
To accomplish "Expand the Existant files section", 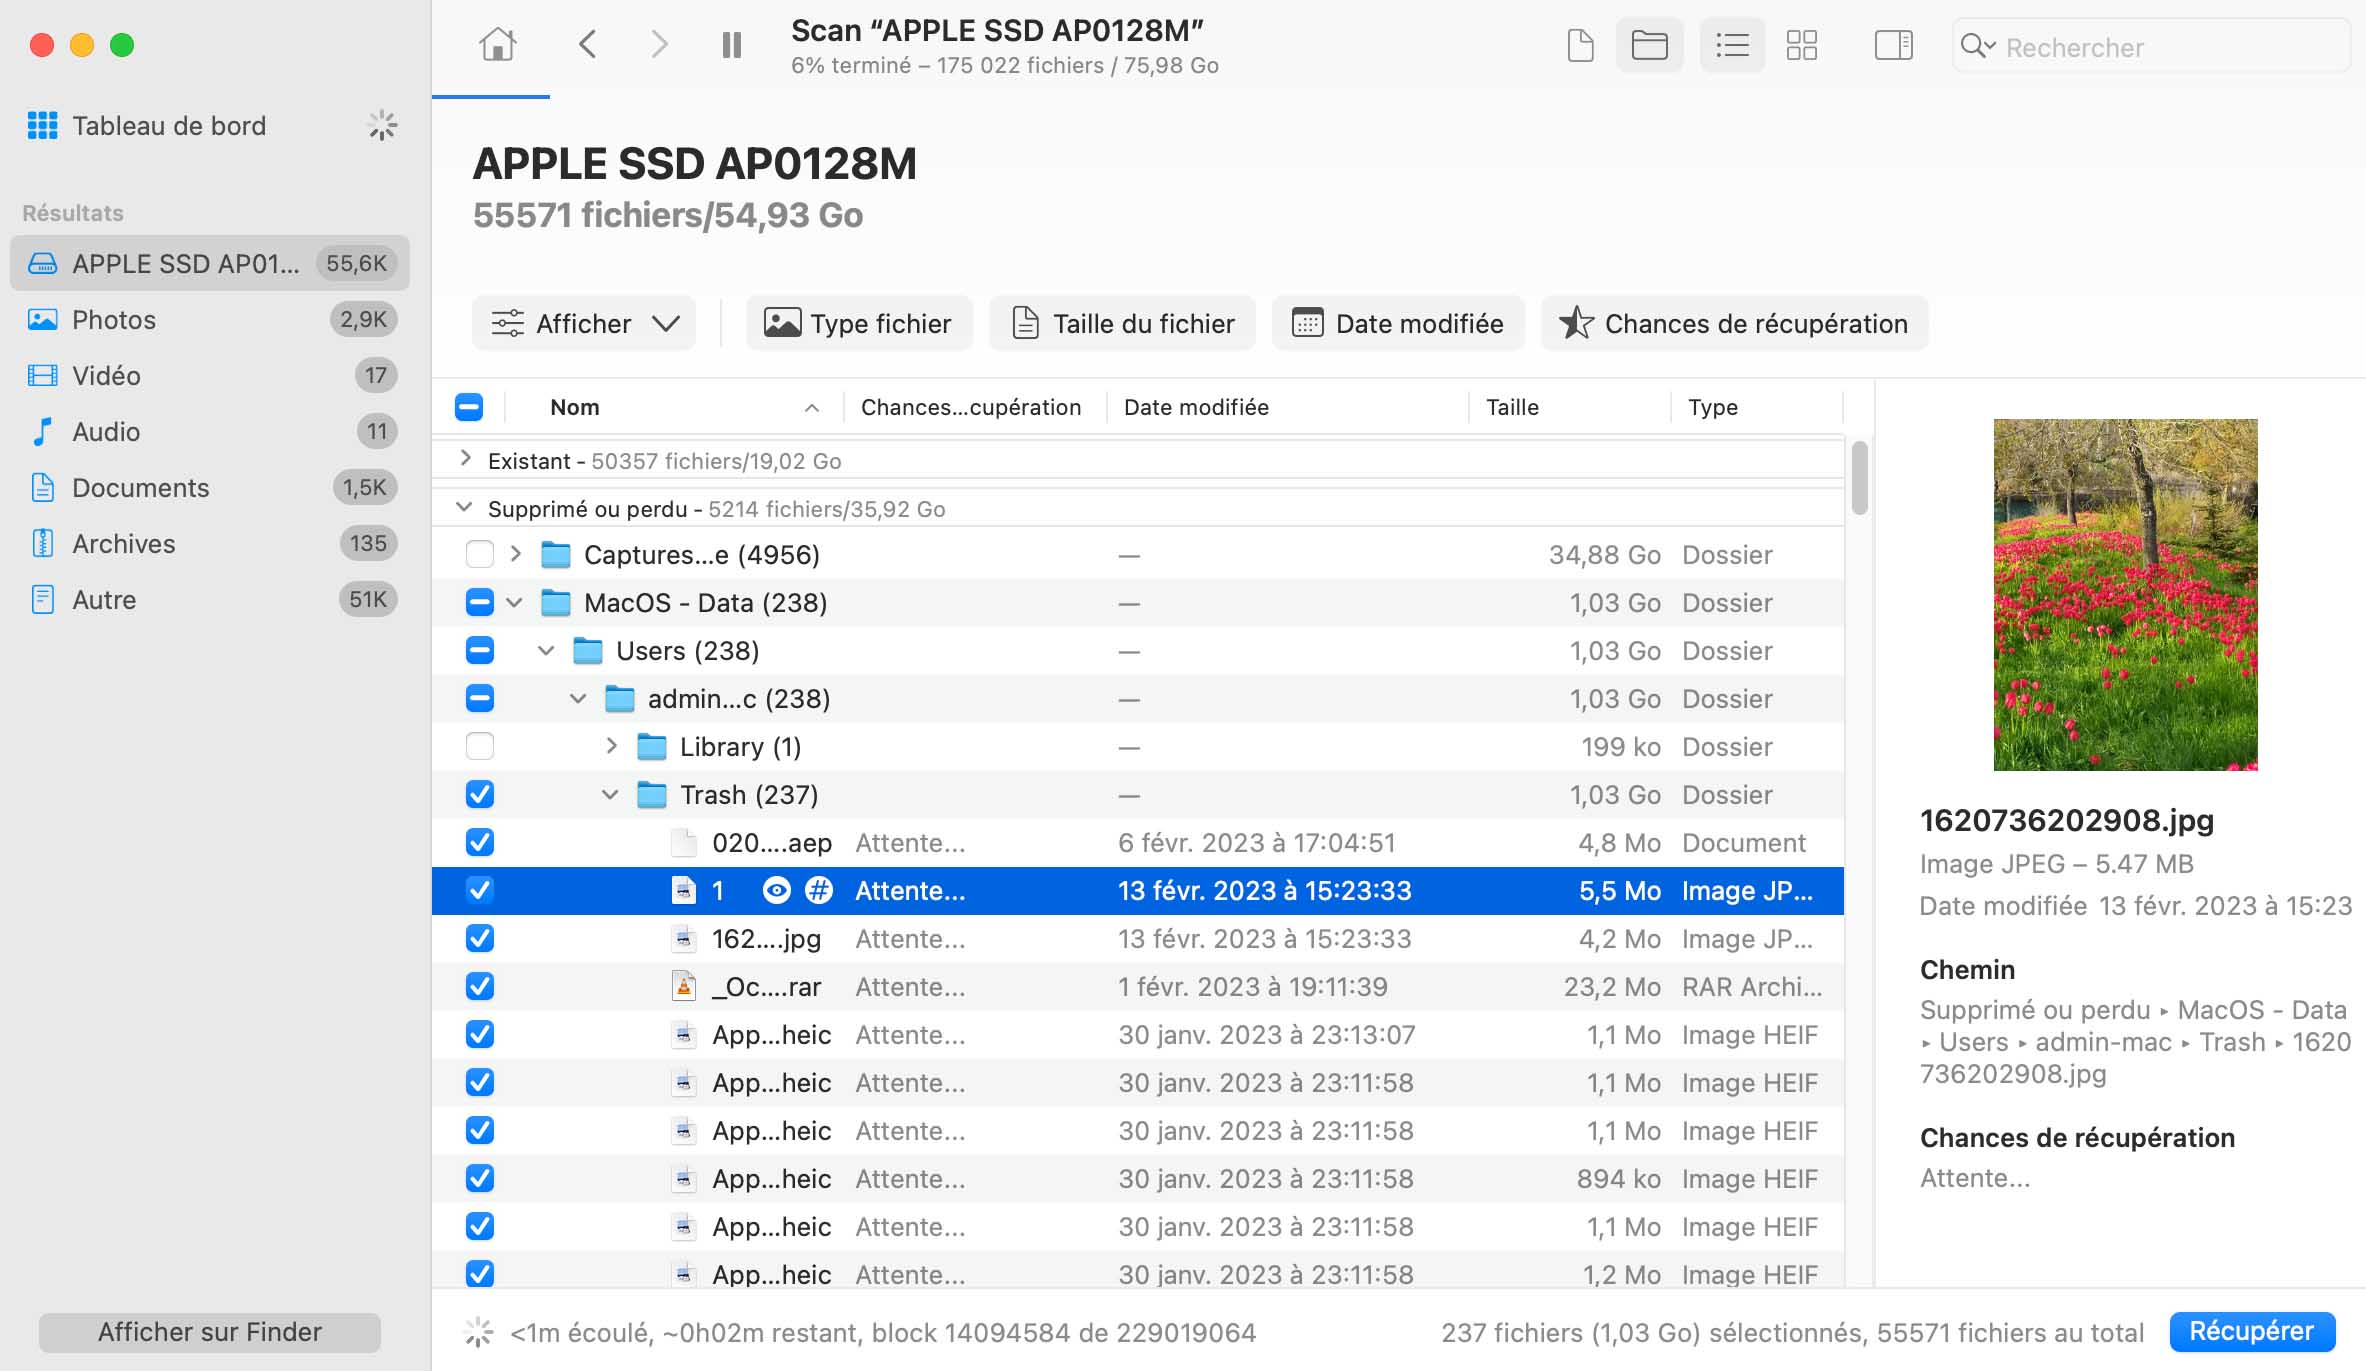I will (467, 460).
